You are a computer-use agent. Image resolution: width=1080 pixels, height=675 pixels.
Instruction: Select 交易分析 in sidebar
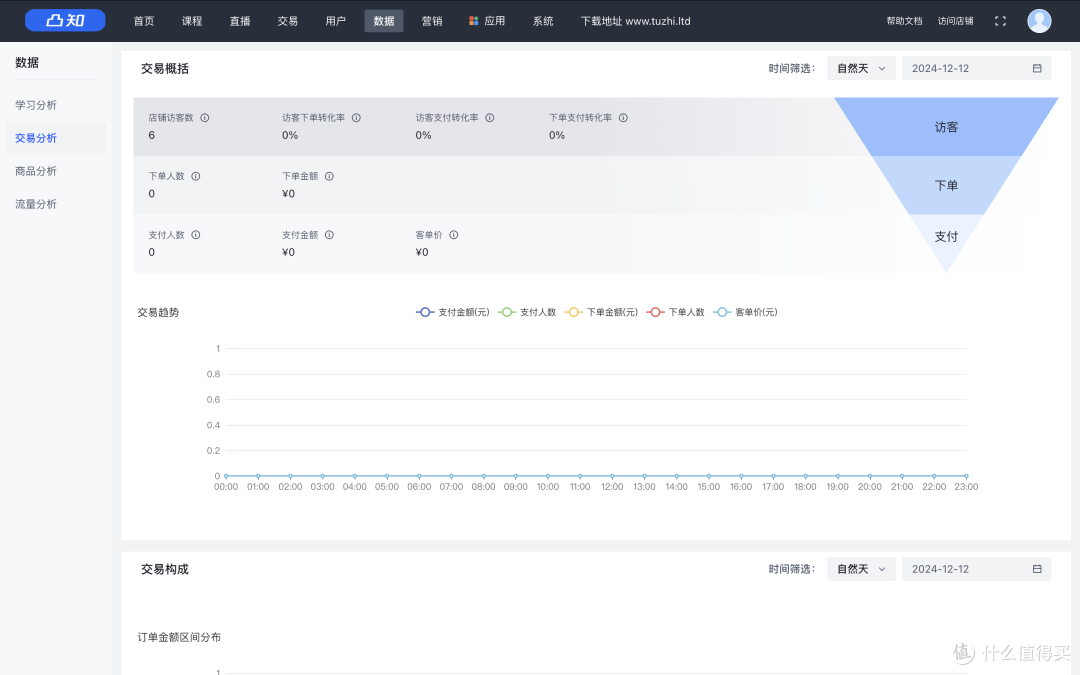(56, 138)
